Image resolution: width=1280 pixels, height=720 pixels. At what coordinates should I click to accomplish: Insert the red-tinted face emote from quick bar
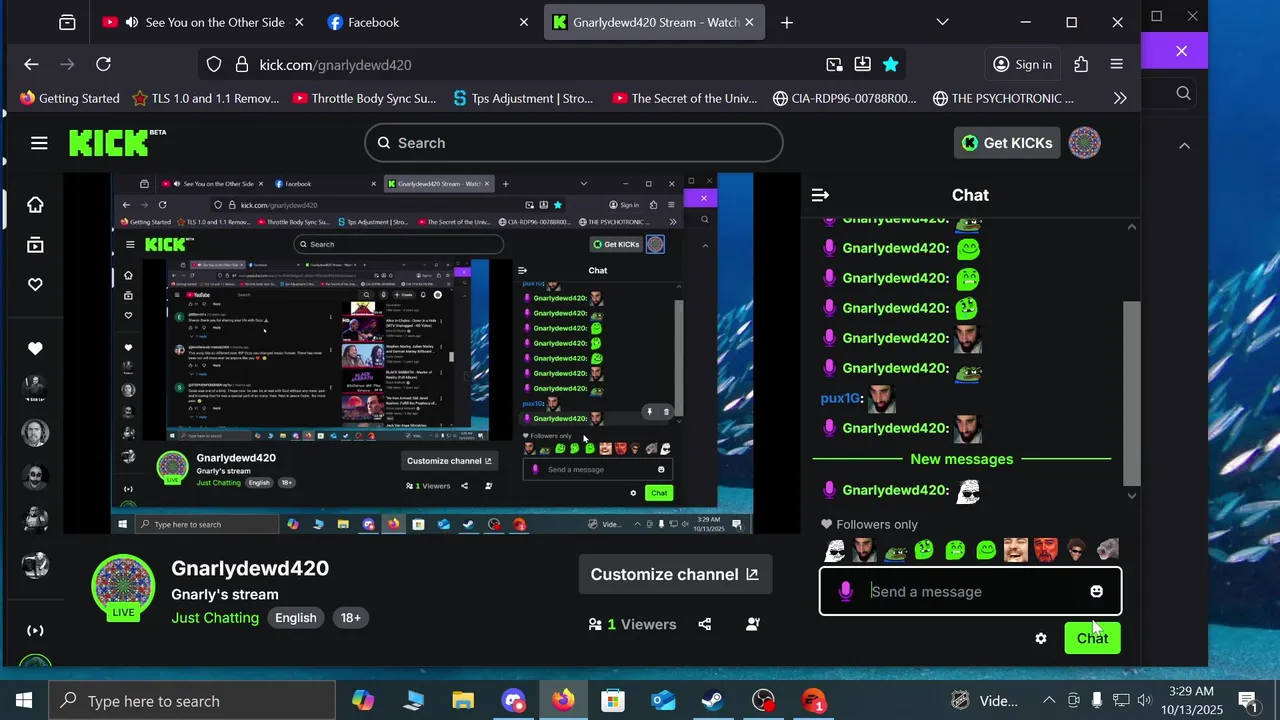(x=1046, y=550)
